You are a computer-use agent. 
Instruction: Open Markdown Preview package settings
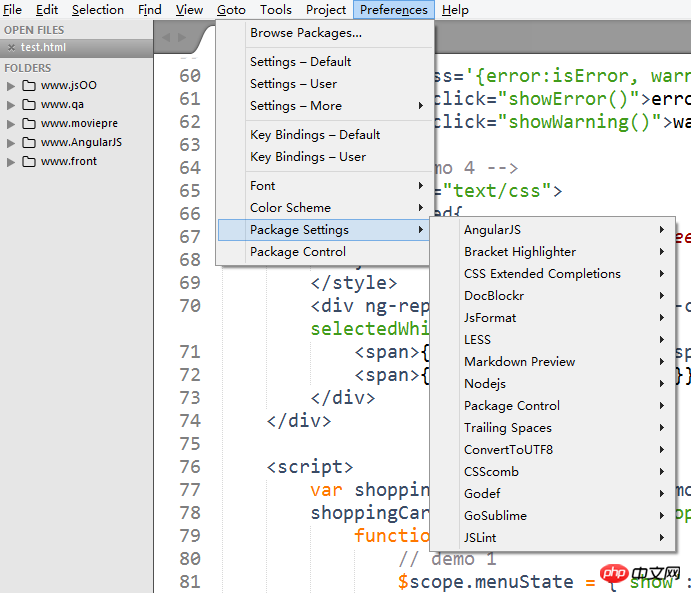pyautogui.click(x=552, y=362)
